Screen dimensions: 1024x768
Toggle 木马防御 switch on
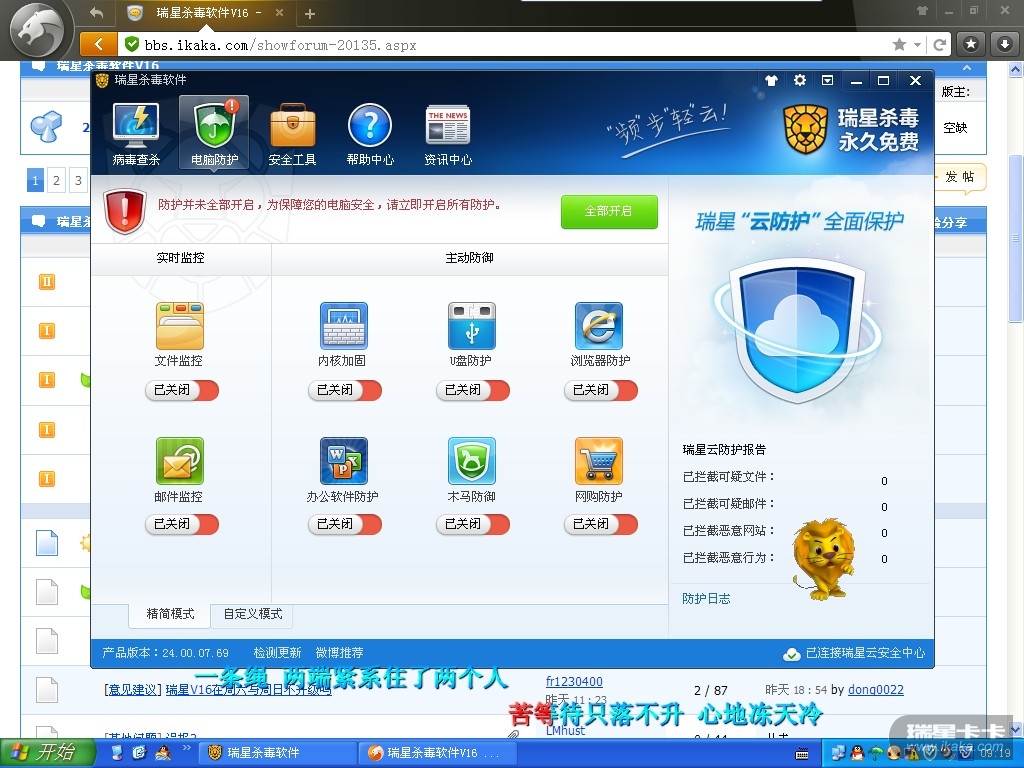tap(473, 524)
